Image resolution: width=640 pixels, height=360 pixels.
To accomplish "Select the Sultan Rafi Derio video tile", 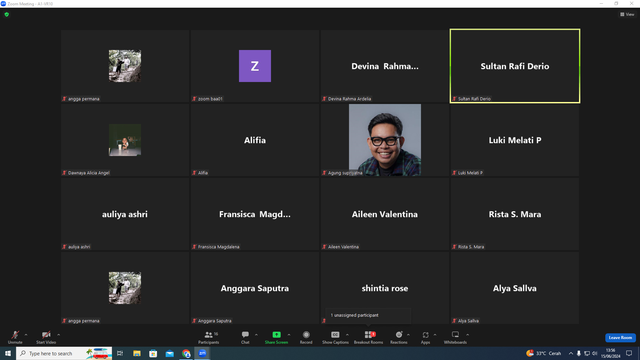I will 515,66.
